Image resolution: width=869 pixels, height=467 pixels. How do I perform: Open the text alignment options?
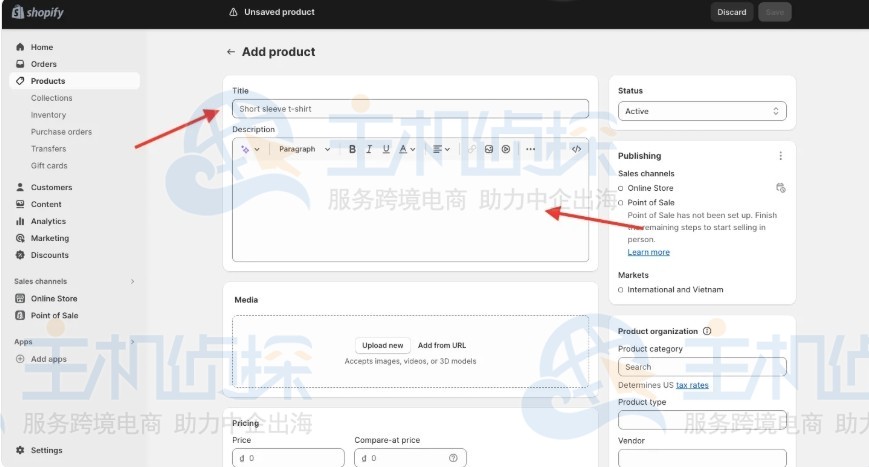click(441, 149)
